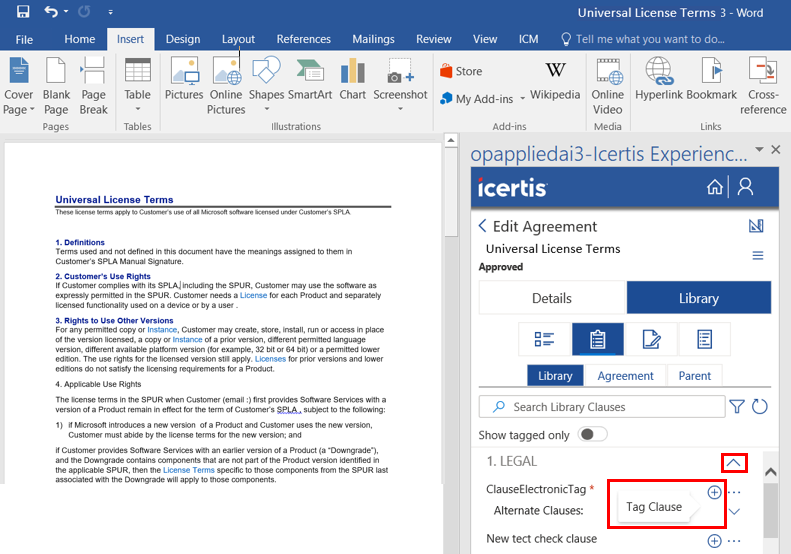Toggle the Show tagged only switch
791x554 pixels.
(x=593, y=435)
